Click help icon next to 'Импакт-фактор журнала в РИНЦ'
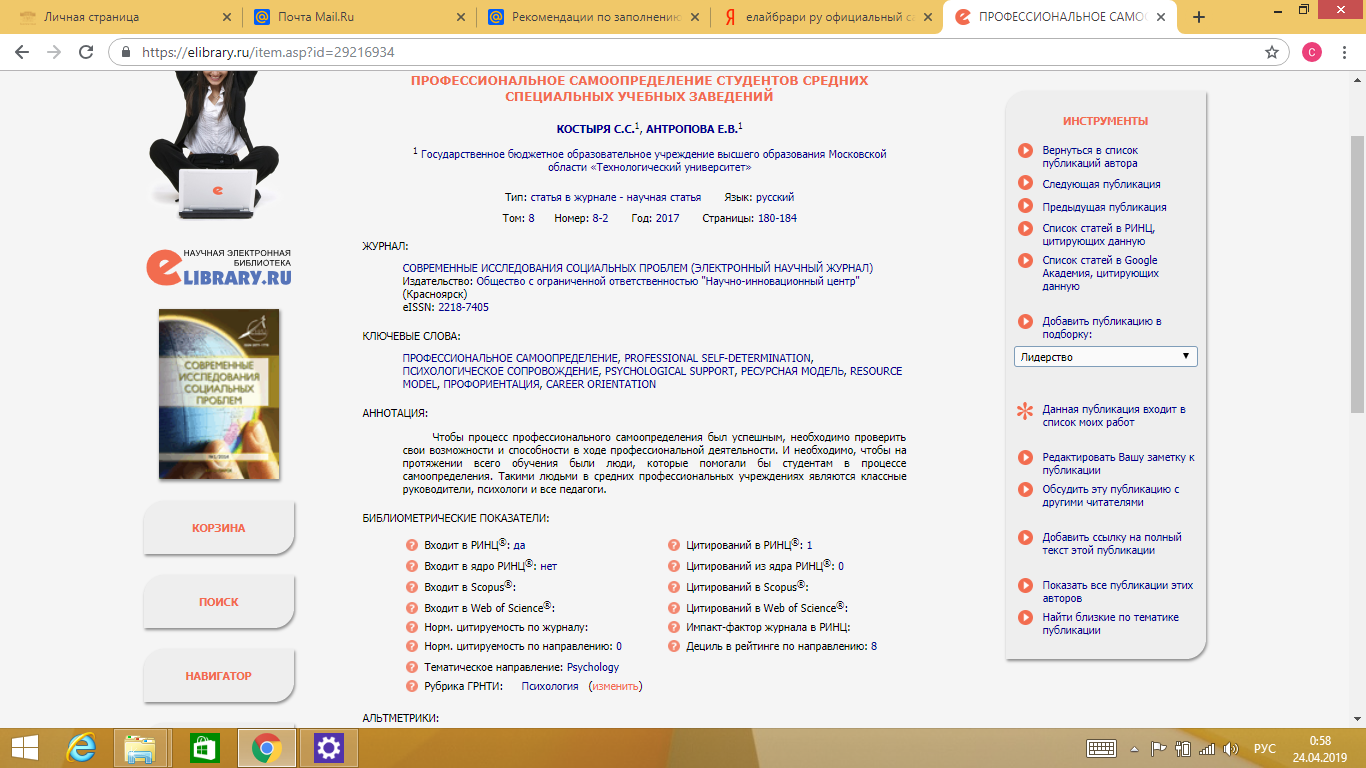The height and width of the screenshot is (768, 1366). pos(674,627)
